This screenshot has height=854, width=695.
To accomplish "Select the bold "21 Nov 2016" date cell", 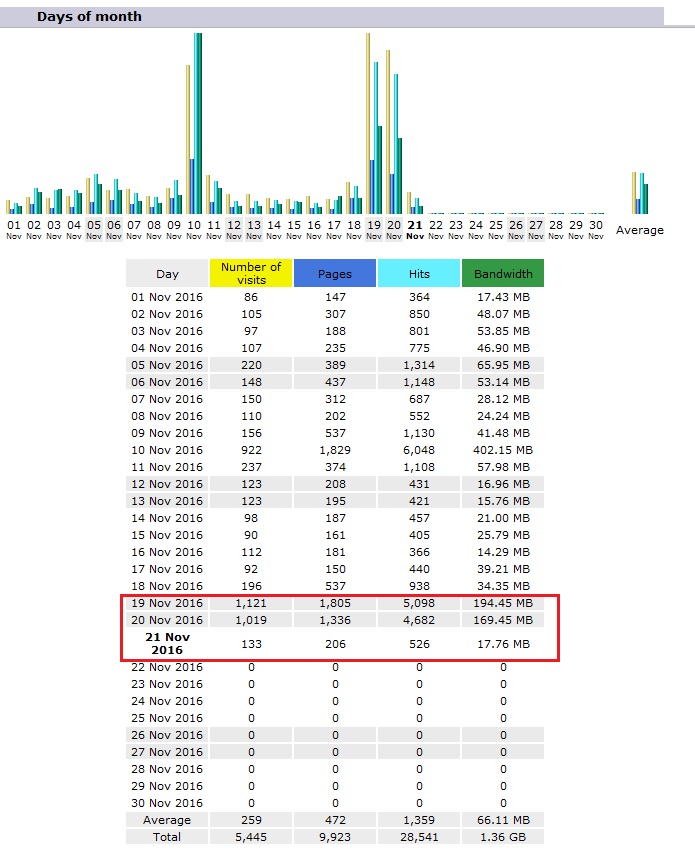I will tap(167, 643).
